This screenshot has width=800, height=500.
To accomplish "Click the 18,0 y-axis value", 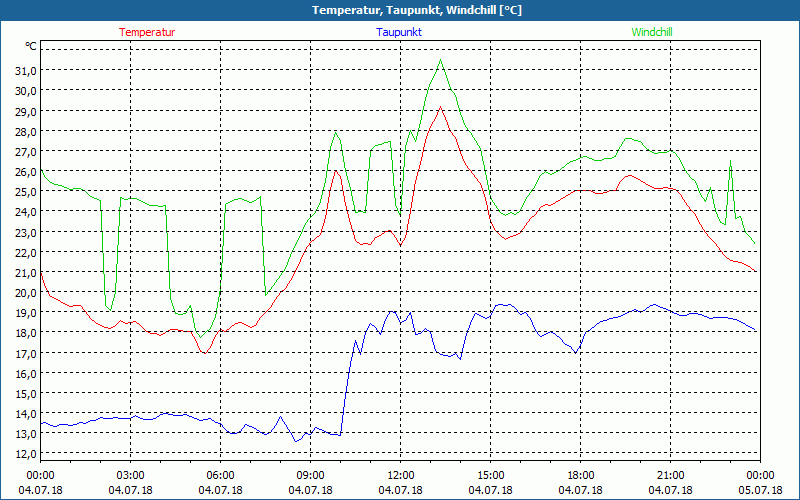I will point(26,333).
